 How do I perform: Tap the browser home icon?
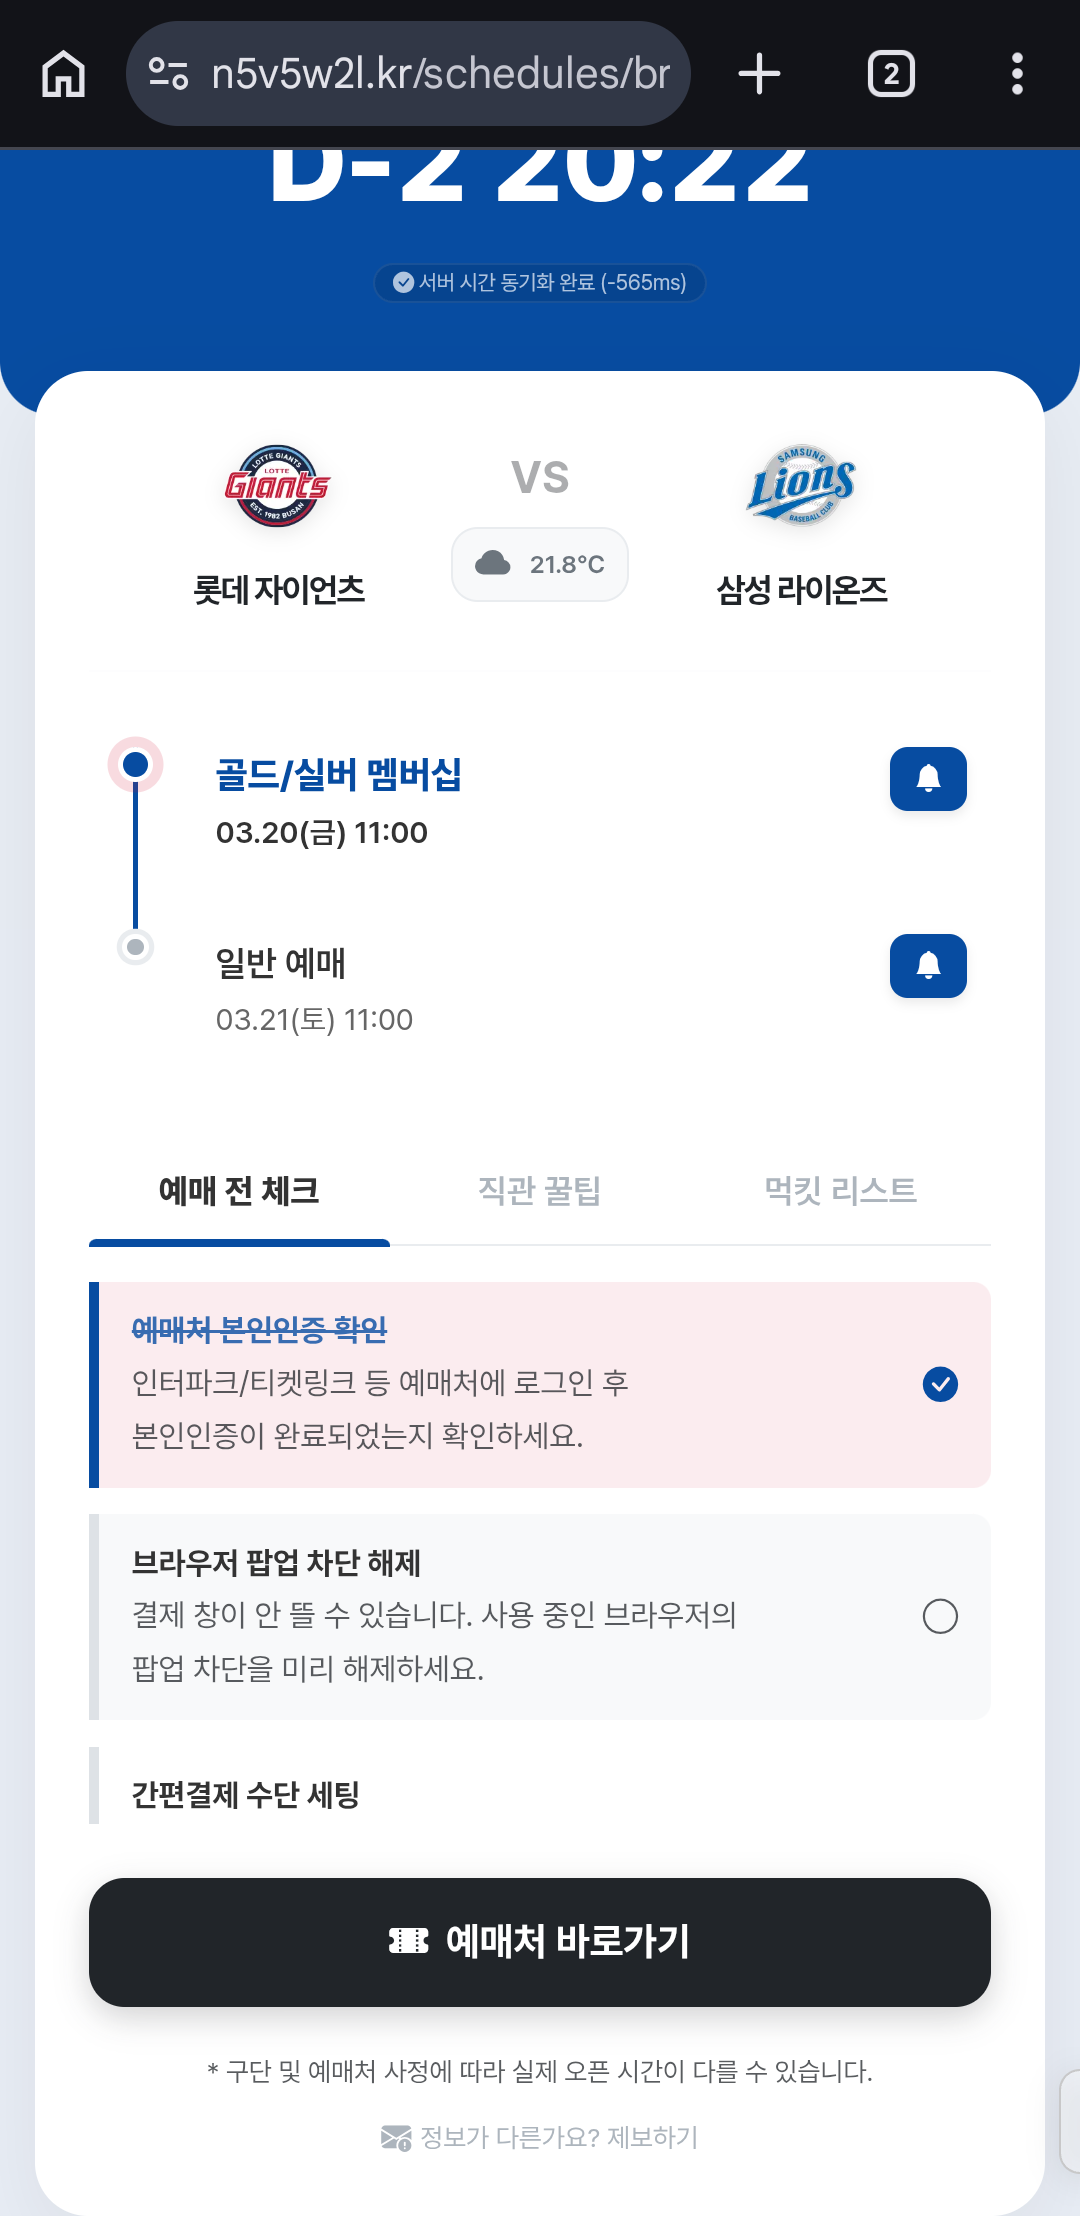(64, 74)
